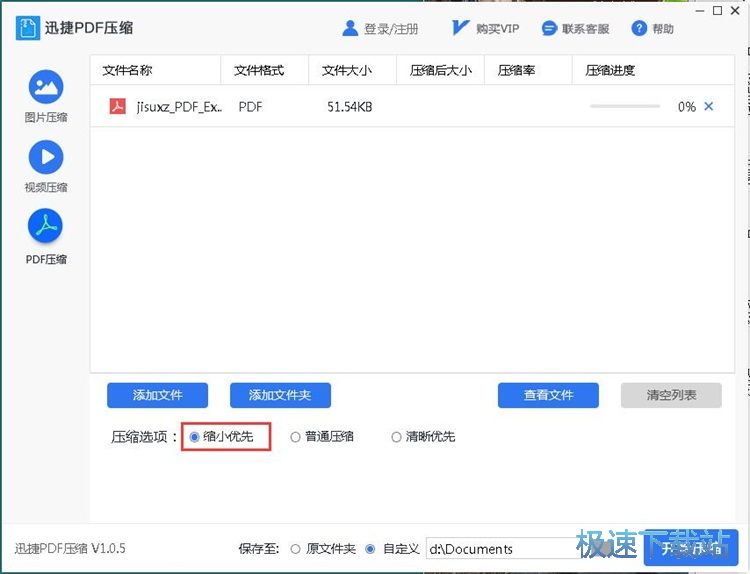Click 添加文件夹 add folder button

[x=280, y=395]
